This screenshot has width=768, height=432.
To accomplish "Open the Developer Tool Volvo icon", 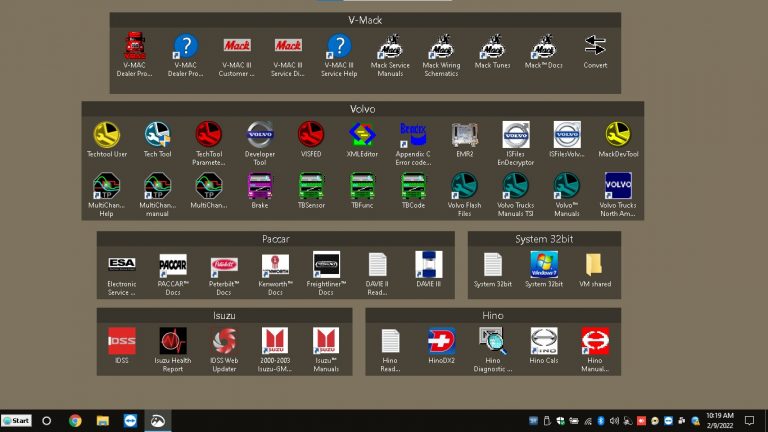I will pos(259,136).
